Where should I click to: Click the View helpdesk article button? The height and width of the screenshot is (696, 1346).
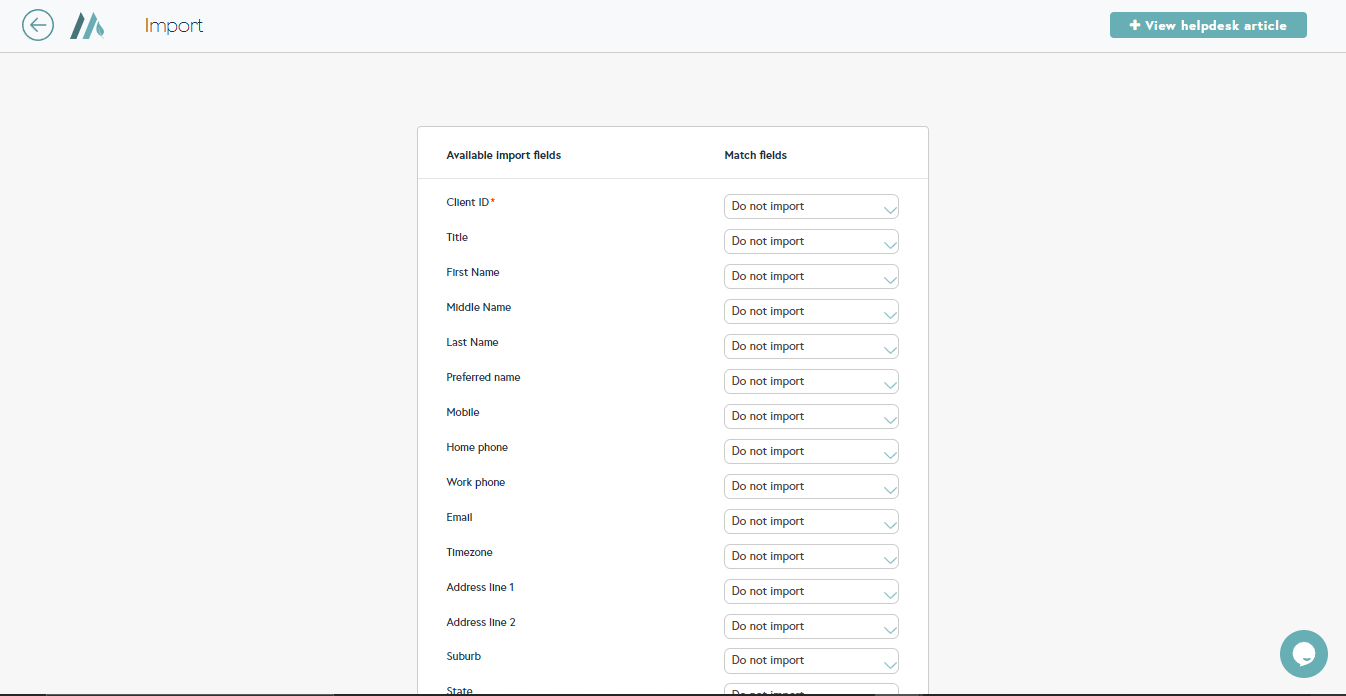tap(1207, 25)
